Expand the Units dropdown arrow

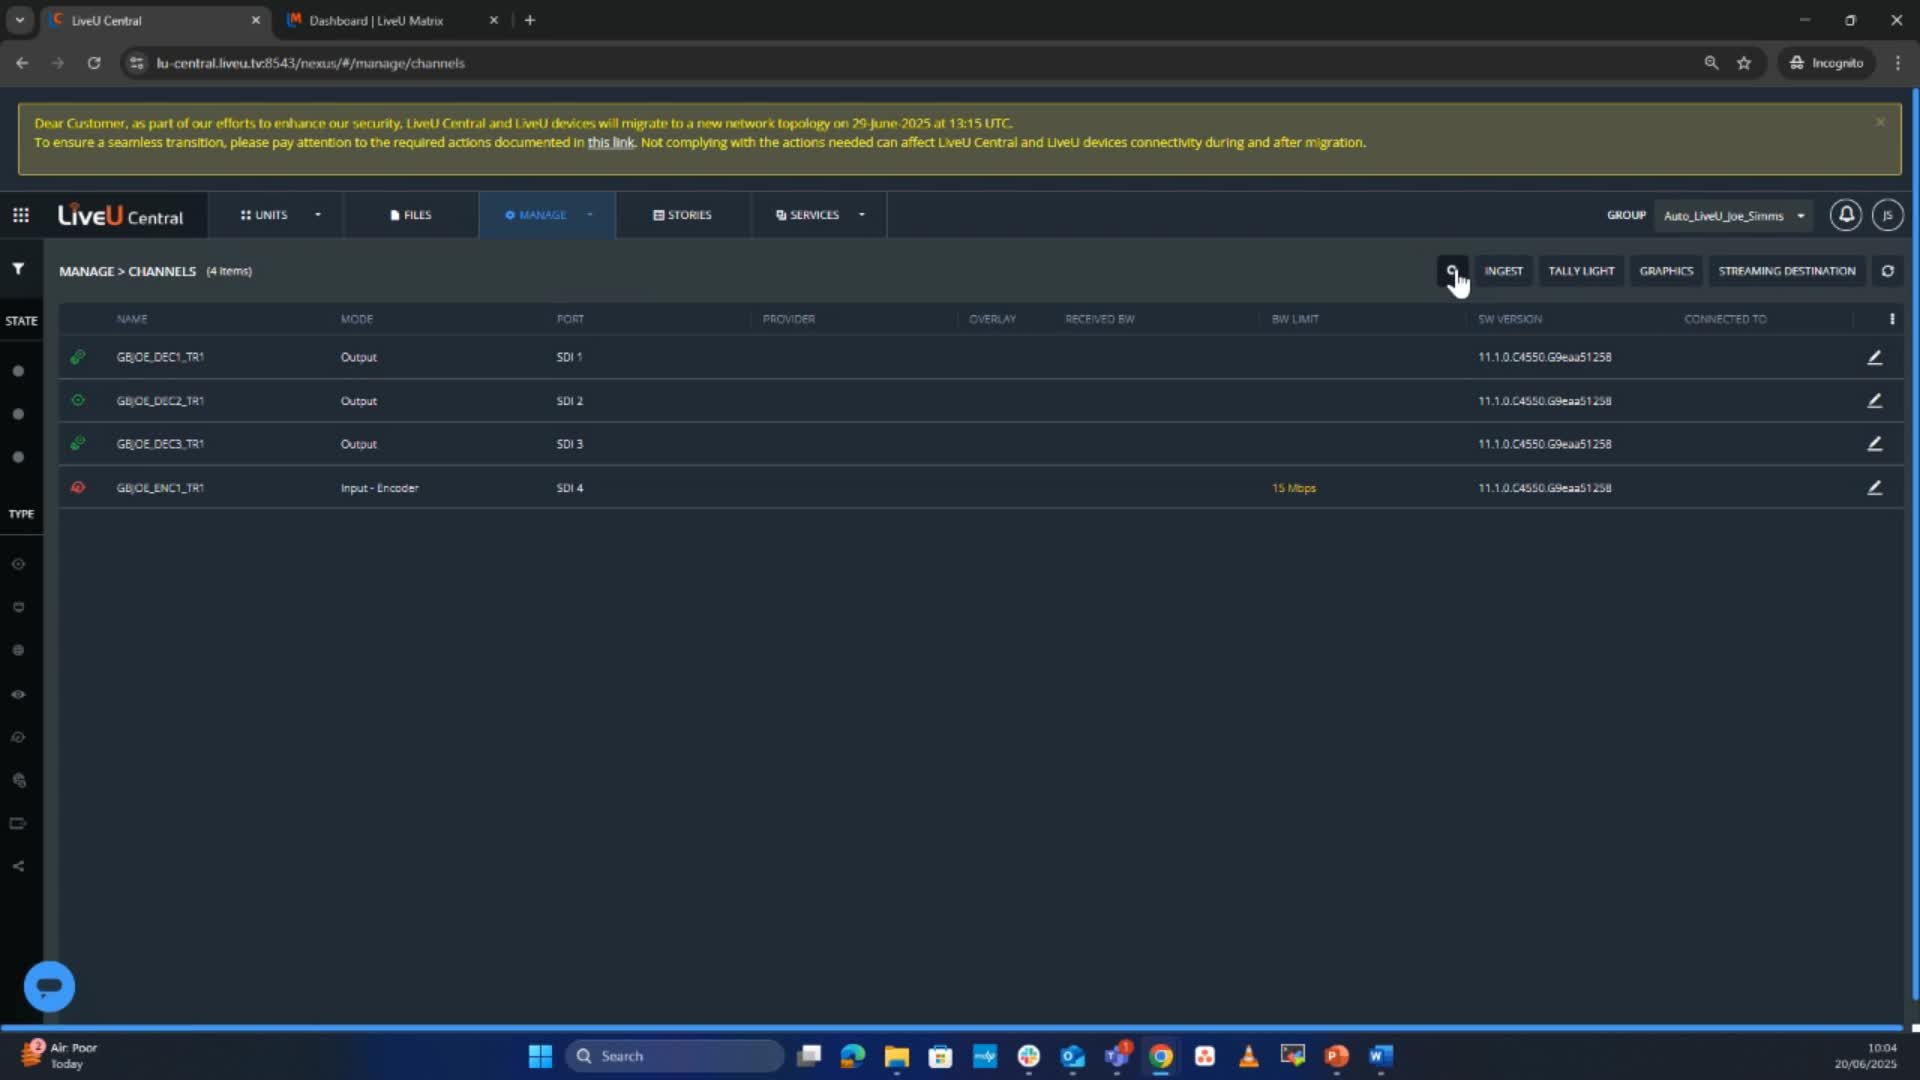click(318, 215)
